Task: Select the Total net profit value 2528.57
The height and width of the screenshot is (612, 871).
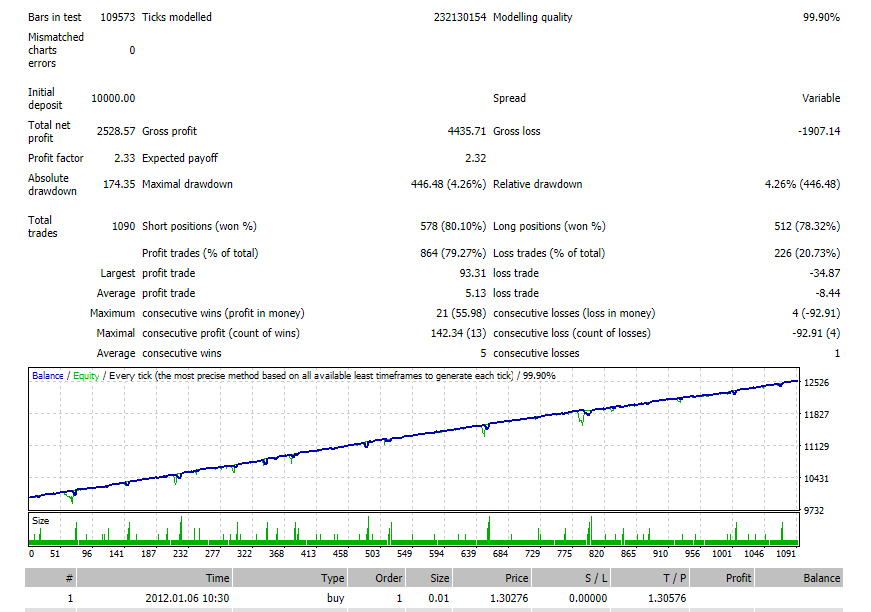Action: pos(116,131)
